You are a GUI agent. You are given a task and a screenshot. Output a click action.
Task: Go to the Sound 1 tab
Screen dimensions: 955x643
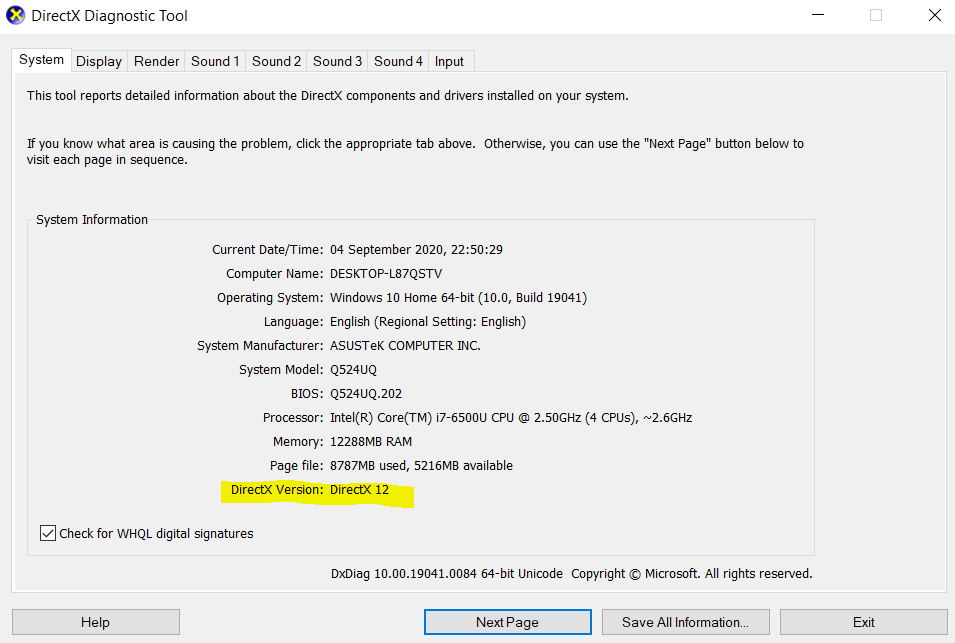point(215,61)
